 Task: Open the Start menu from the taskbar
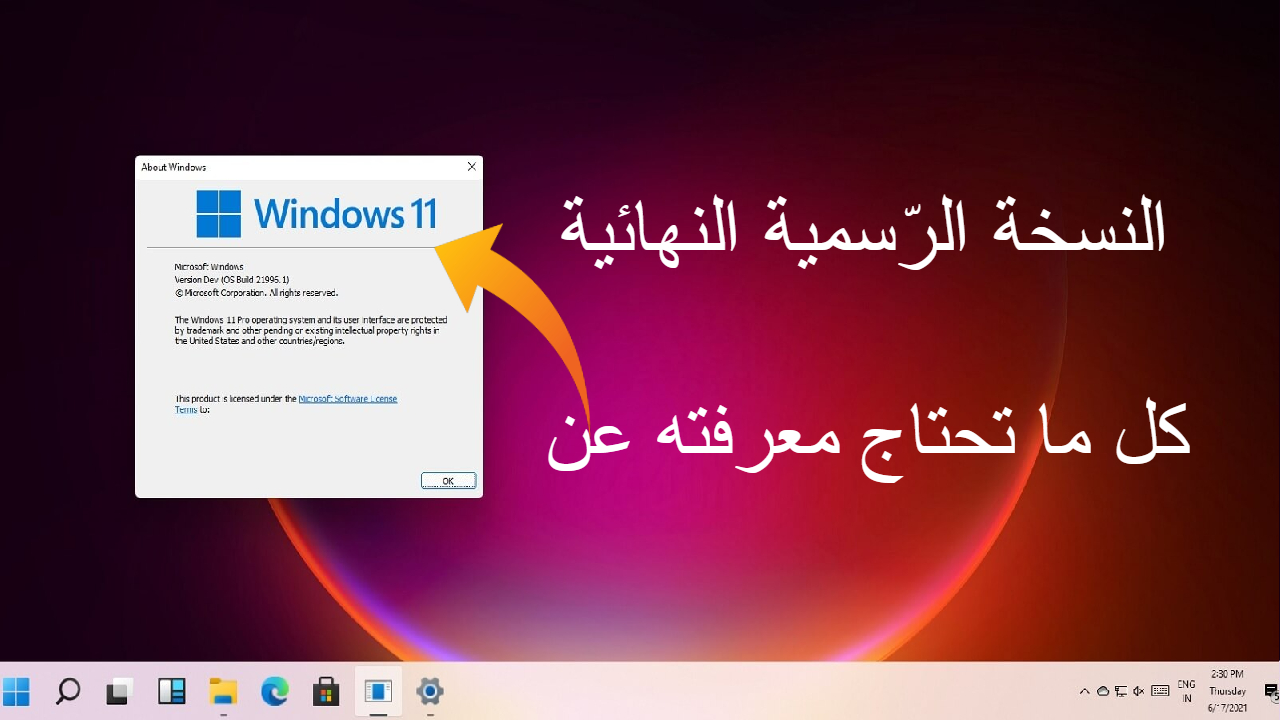click(16, 691)
